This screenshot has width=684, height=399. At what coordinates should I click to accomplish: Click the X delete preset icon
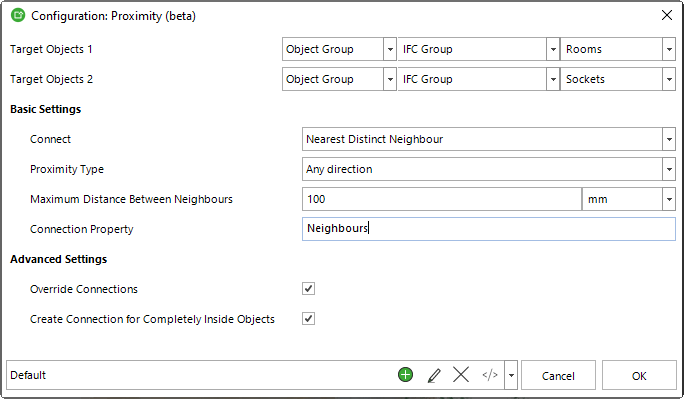(x=461, y=375)
